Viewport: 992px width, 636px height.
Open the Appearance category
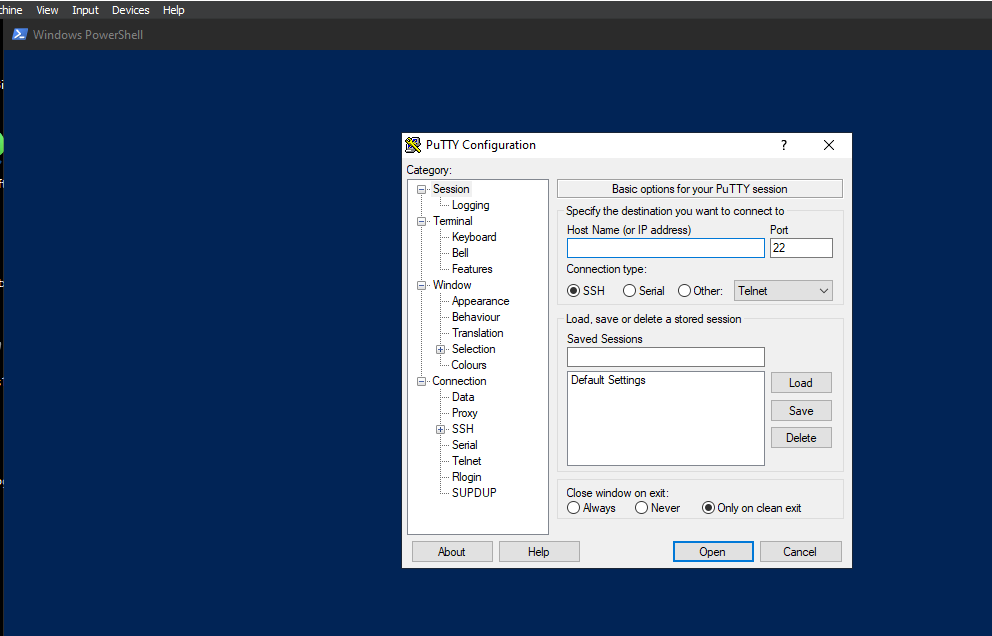pos(480,301)
